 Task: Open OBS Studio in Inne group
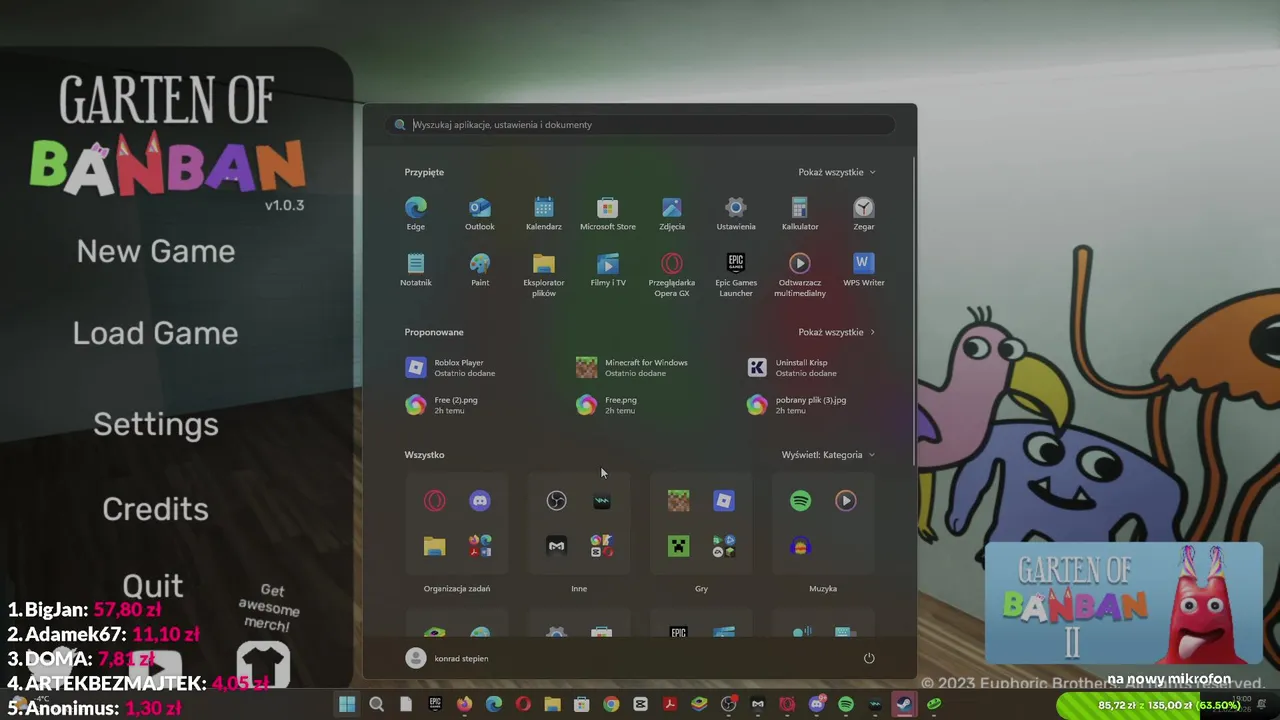click(557, 501)
